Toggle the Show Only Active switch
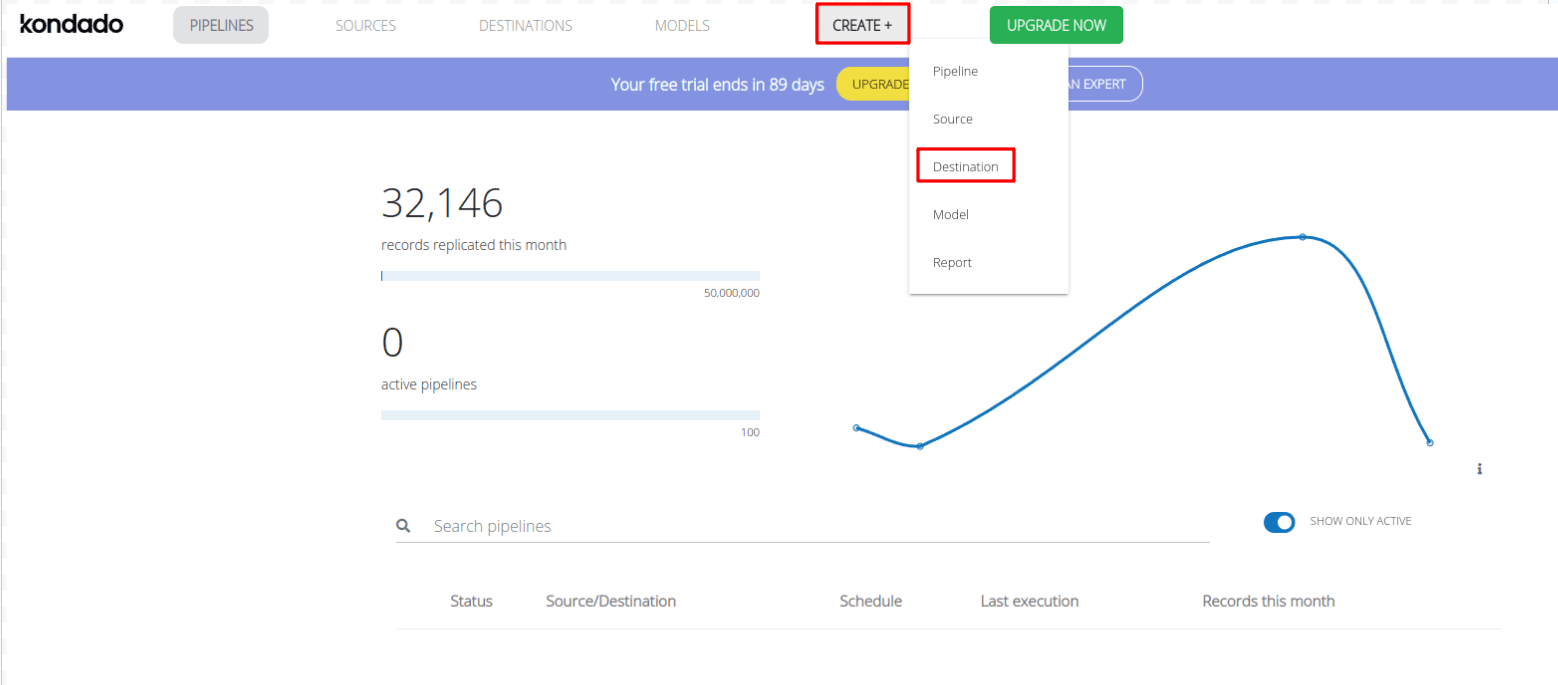The image size is (1558, 685). point(1279,522)
